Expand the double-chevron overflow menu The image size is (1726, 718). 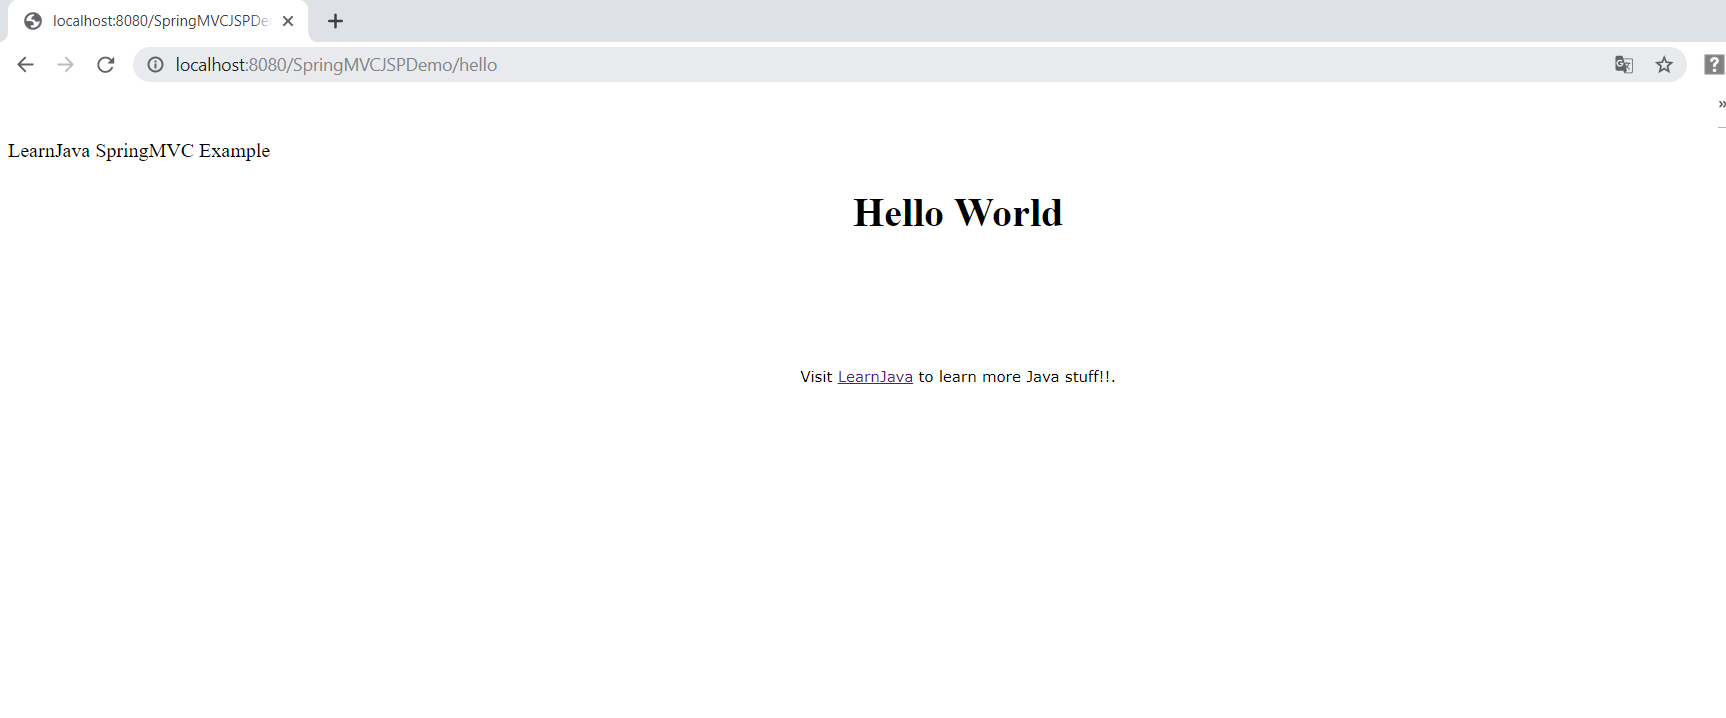coord(1721,104)
